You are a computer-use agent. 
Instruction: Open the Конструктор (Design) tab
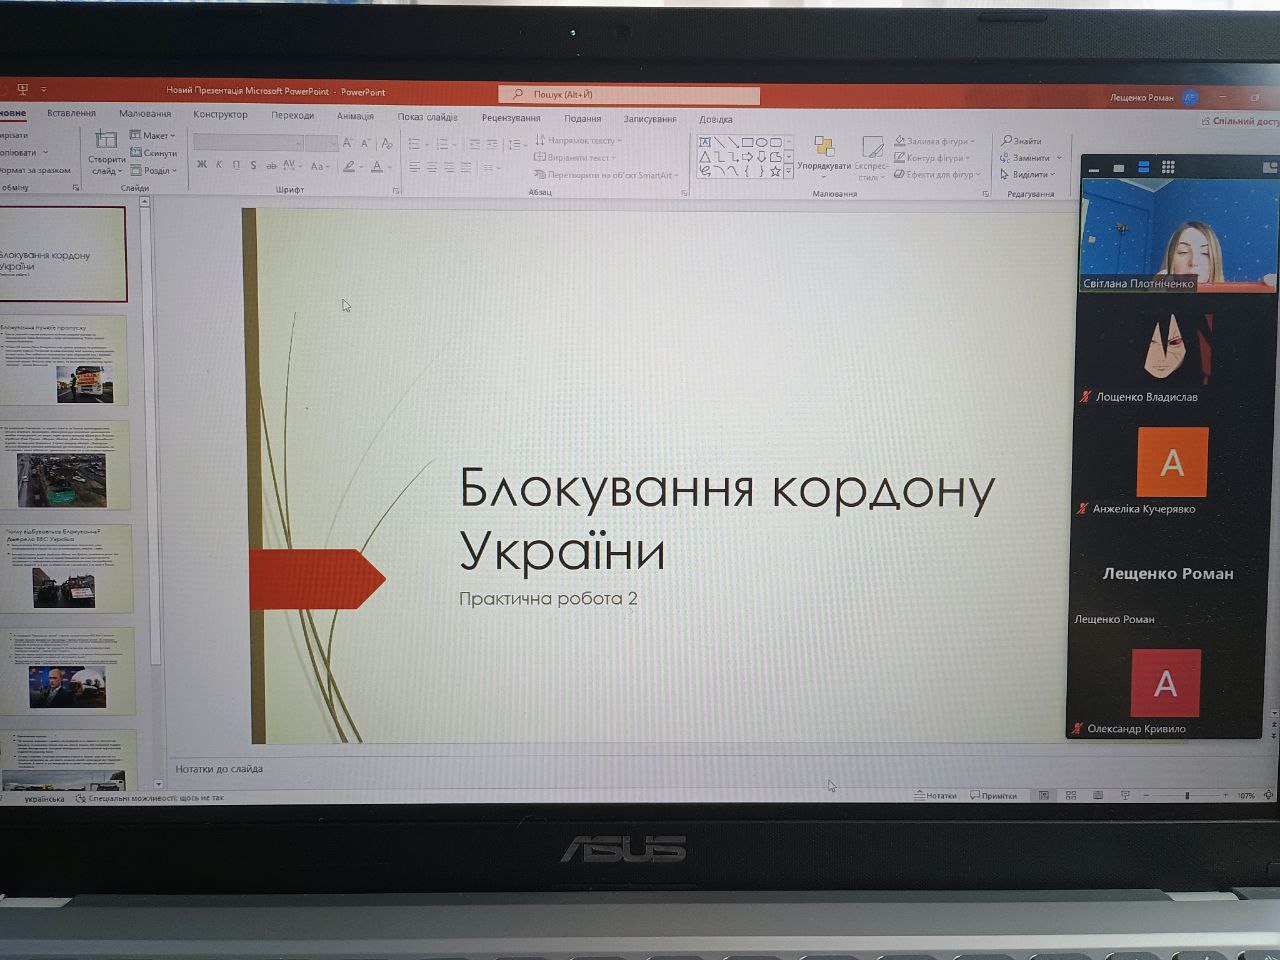pyautogui.click(x=220, y=115)
